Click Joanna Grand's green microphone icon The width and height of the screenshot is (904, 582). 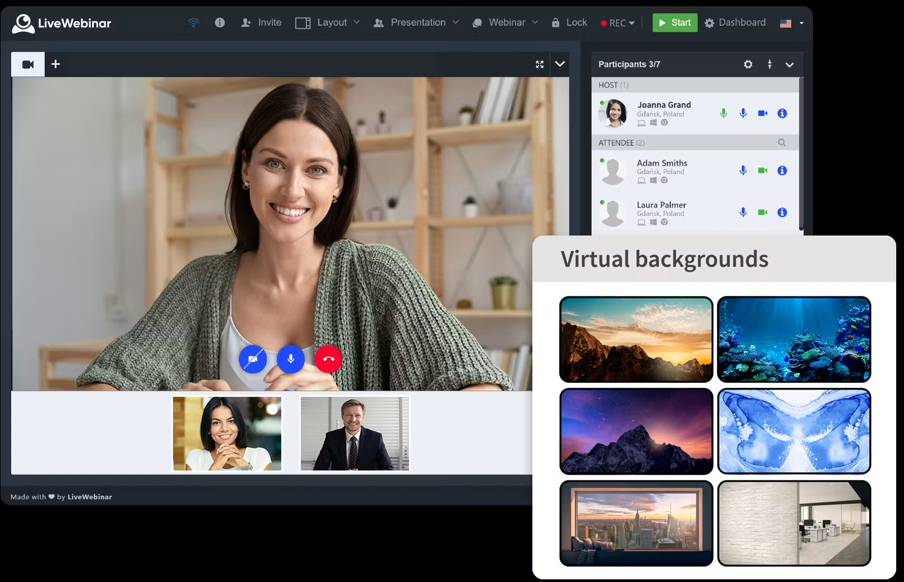(724, 113)
